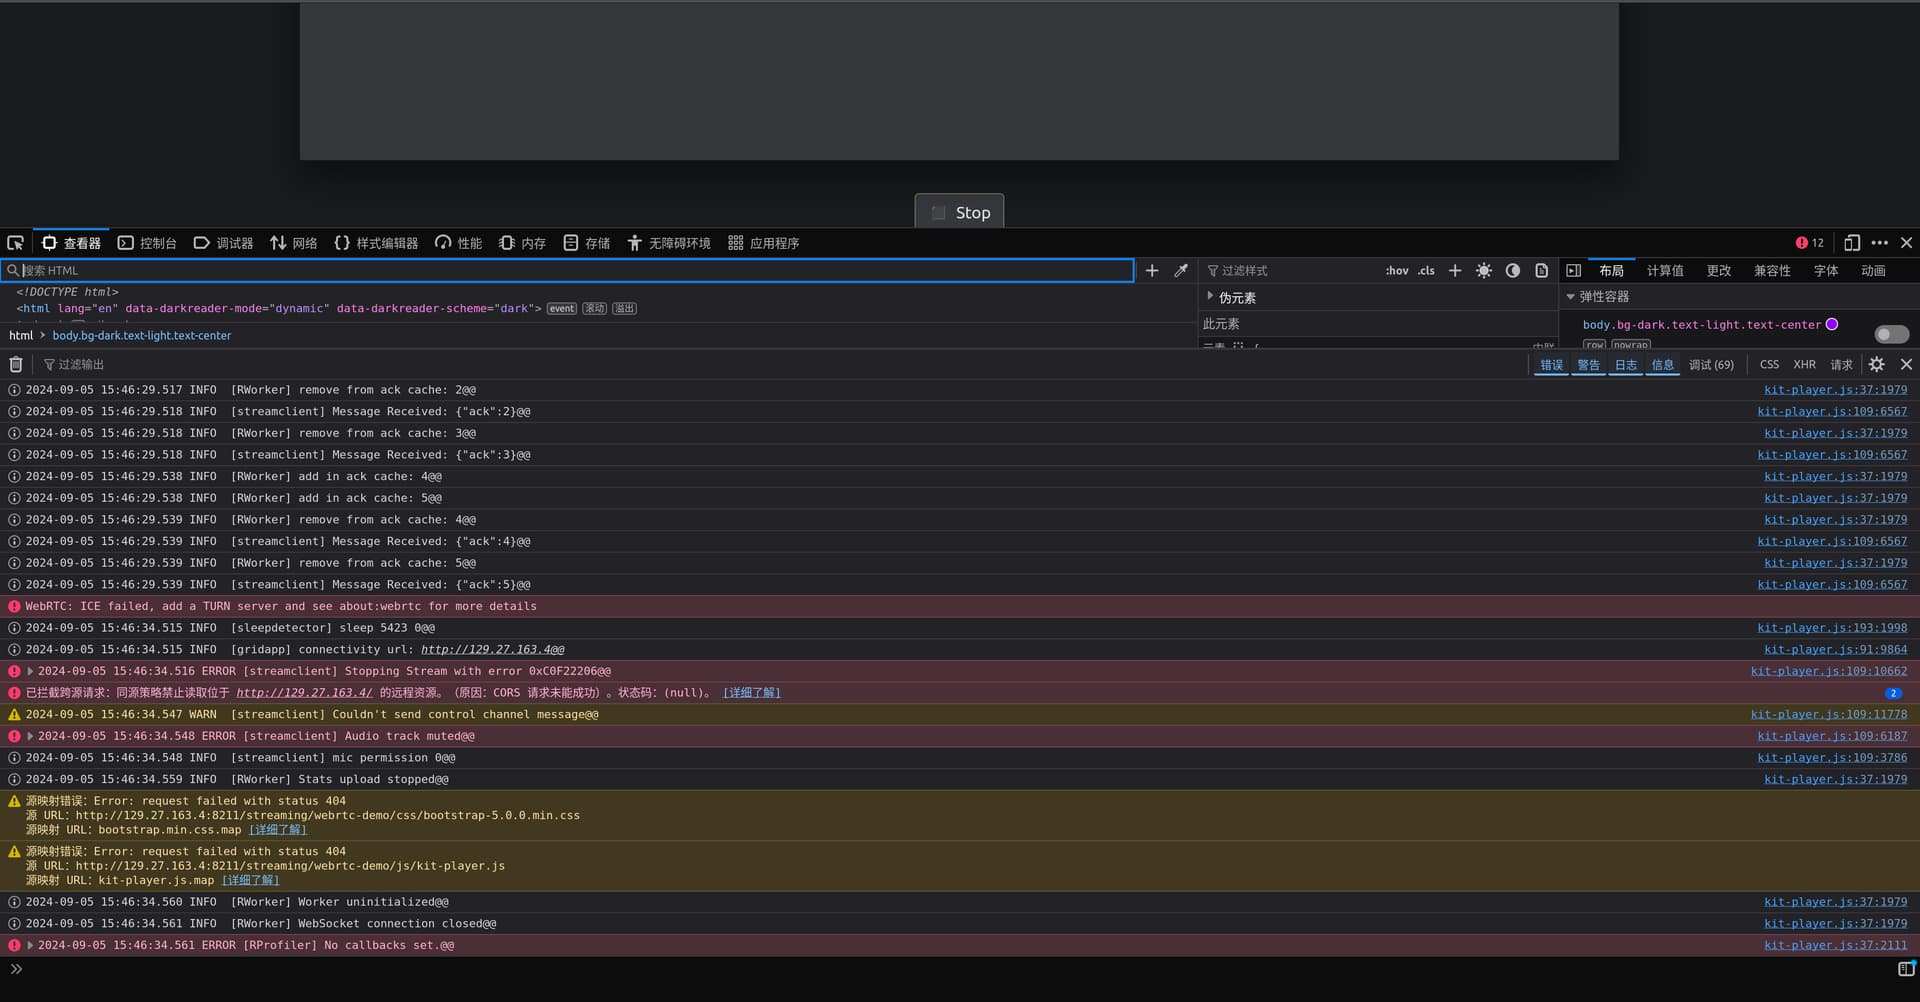This screenshot has height=1002, width=1920.
Task: Expand the 'Audio track muted' error entry
Action: click(30, 736)
